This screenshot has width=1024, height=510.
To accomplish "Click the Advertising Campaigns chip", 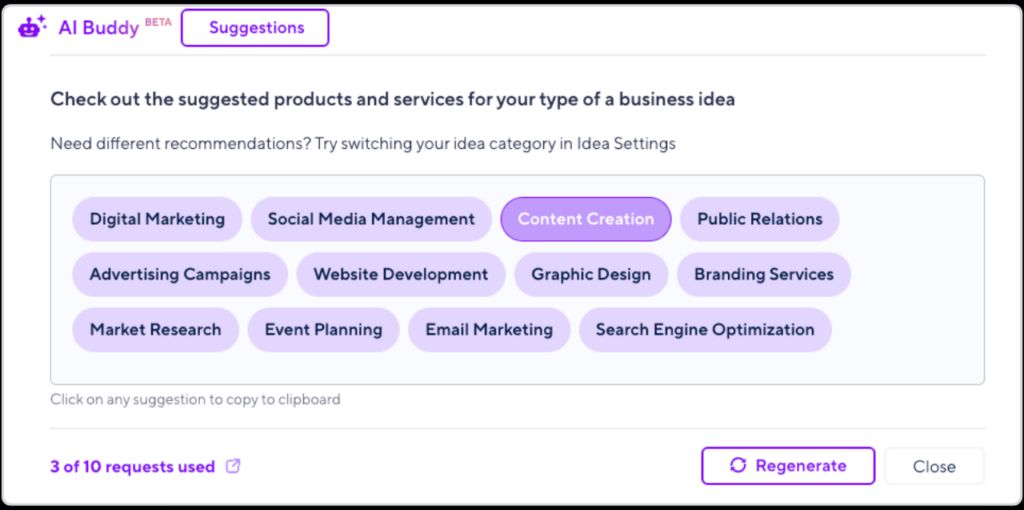I will pyautogui.click(x=180, y=274).
